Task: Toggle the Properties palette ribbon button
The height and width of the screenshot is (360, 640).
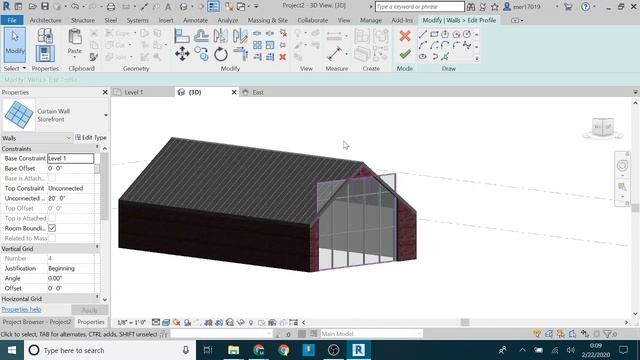Action: coord(45,54)
